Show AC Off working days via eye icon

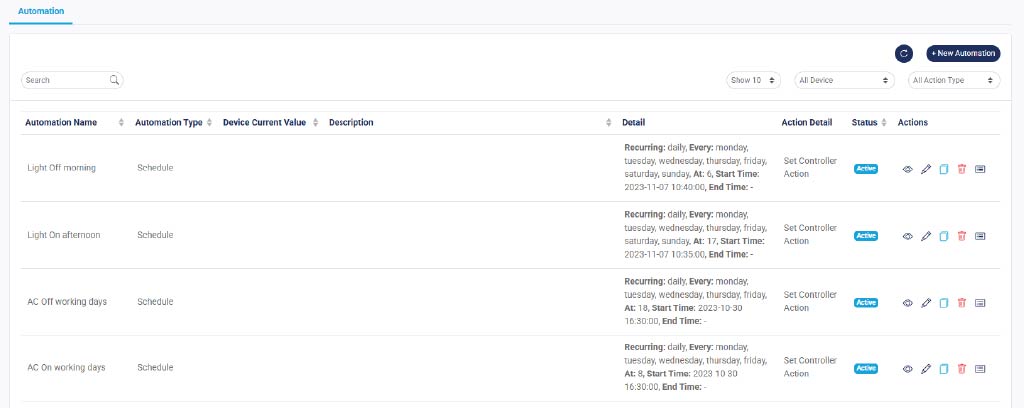click(908, 302)
